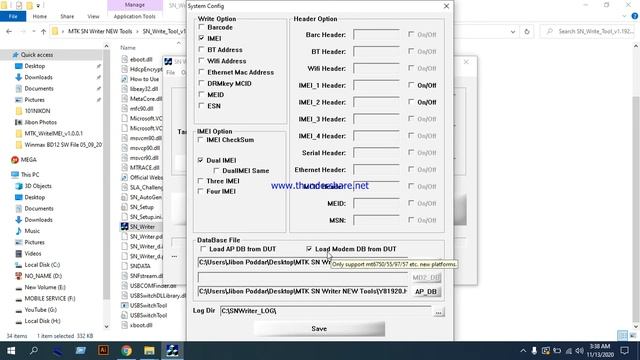640x360 pixels.
Task: Switch to SN Writer taskbar icon
Action: [172, 351]
